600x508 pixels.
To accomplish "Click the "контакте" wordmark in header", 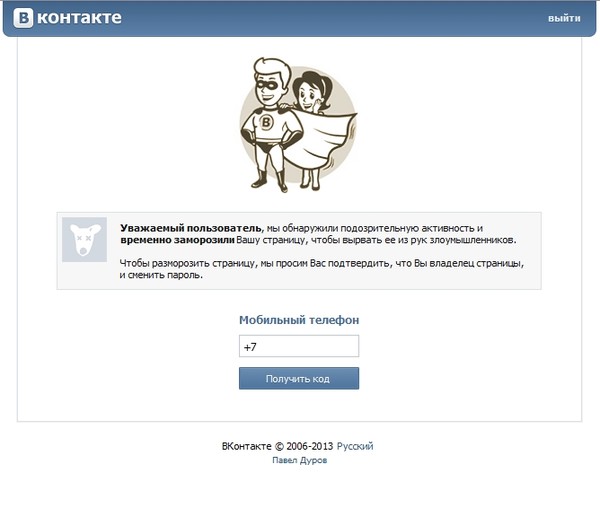I will [80, 18].
